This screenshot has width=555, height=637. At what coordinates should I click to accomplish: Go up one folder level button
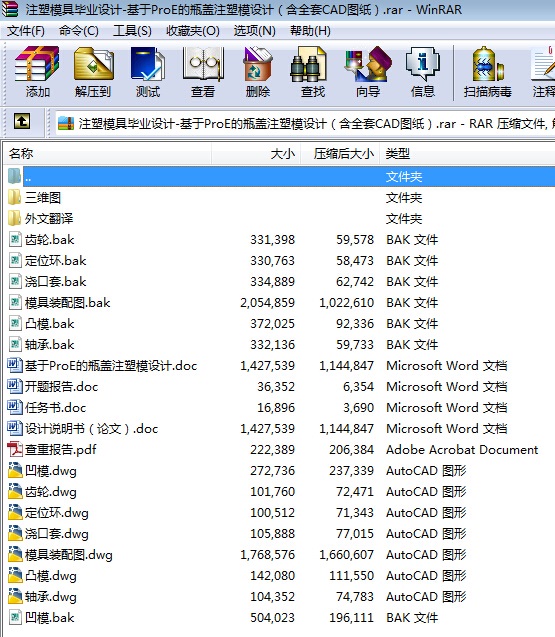pyautogui.click(x=22, y=121)
